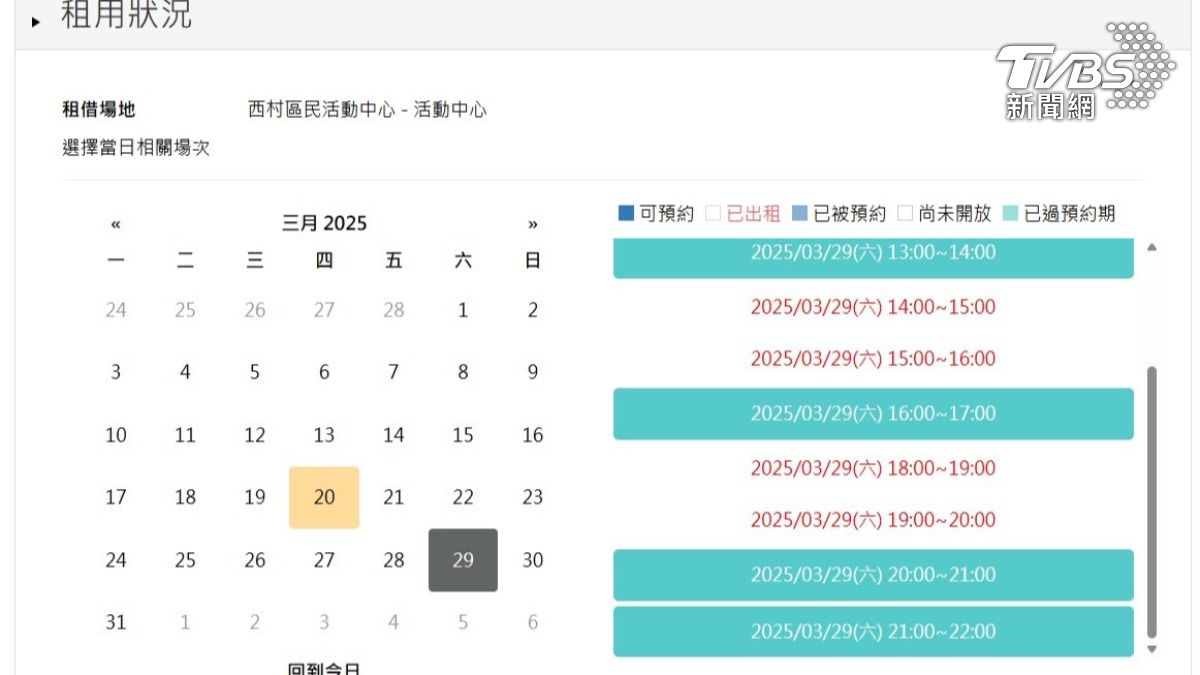The width and height of the screenshot is (1200, 675).
Task: Select date 15 on the calendar
Action: click(x=462, y=435)
